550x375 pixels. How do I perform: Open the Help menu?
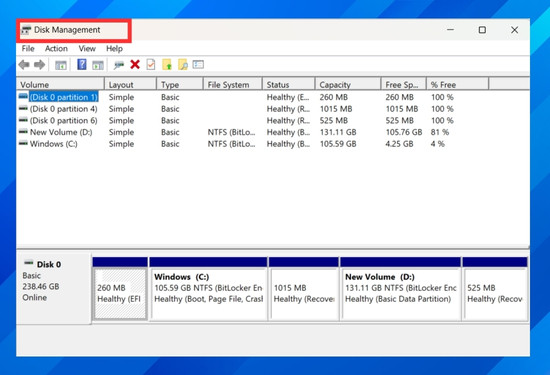click(114, 49)
